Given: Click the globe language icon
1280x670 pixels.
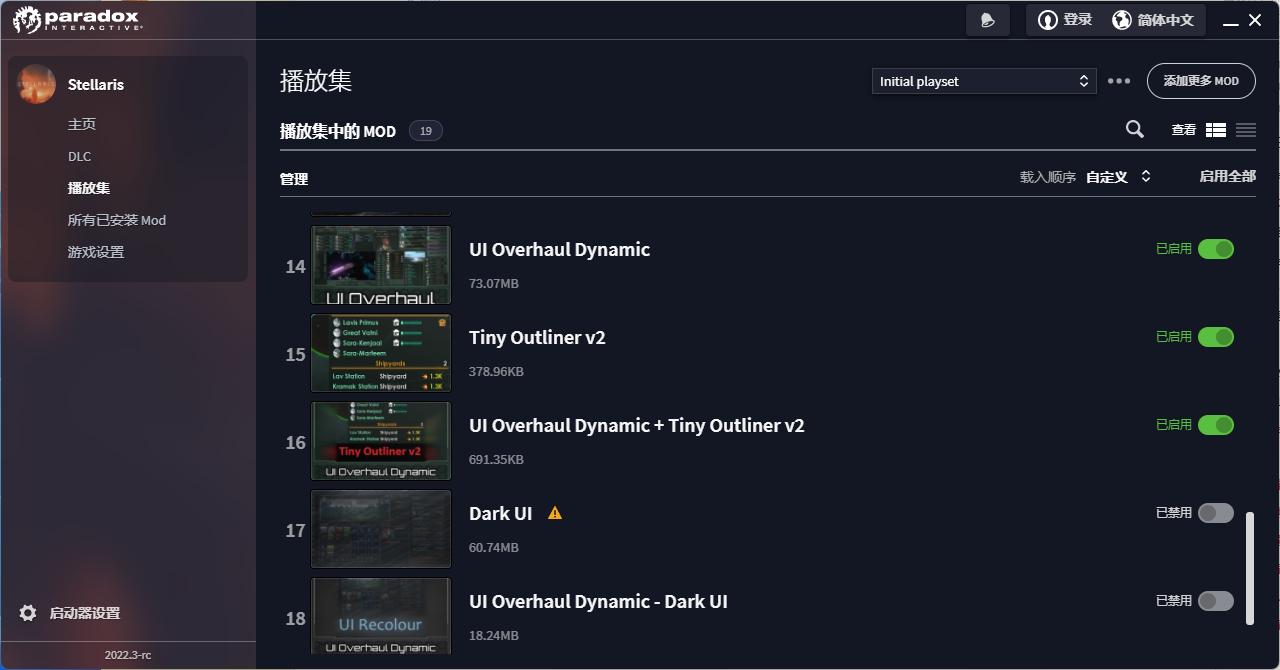Looking at the screenshot, I should [x=1122, y=20].
